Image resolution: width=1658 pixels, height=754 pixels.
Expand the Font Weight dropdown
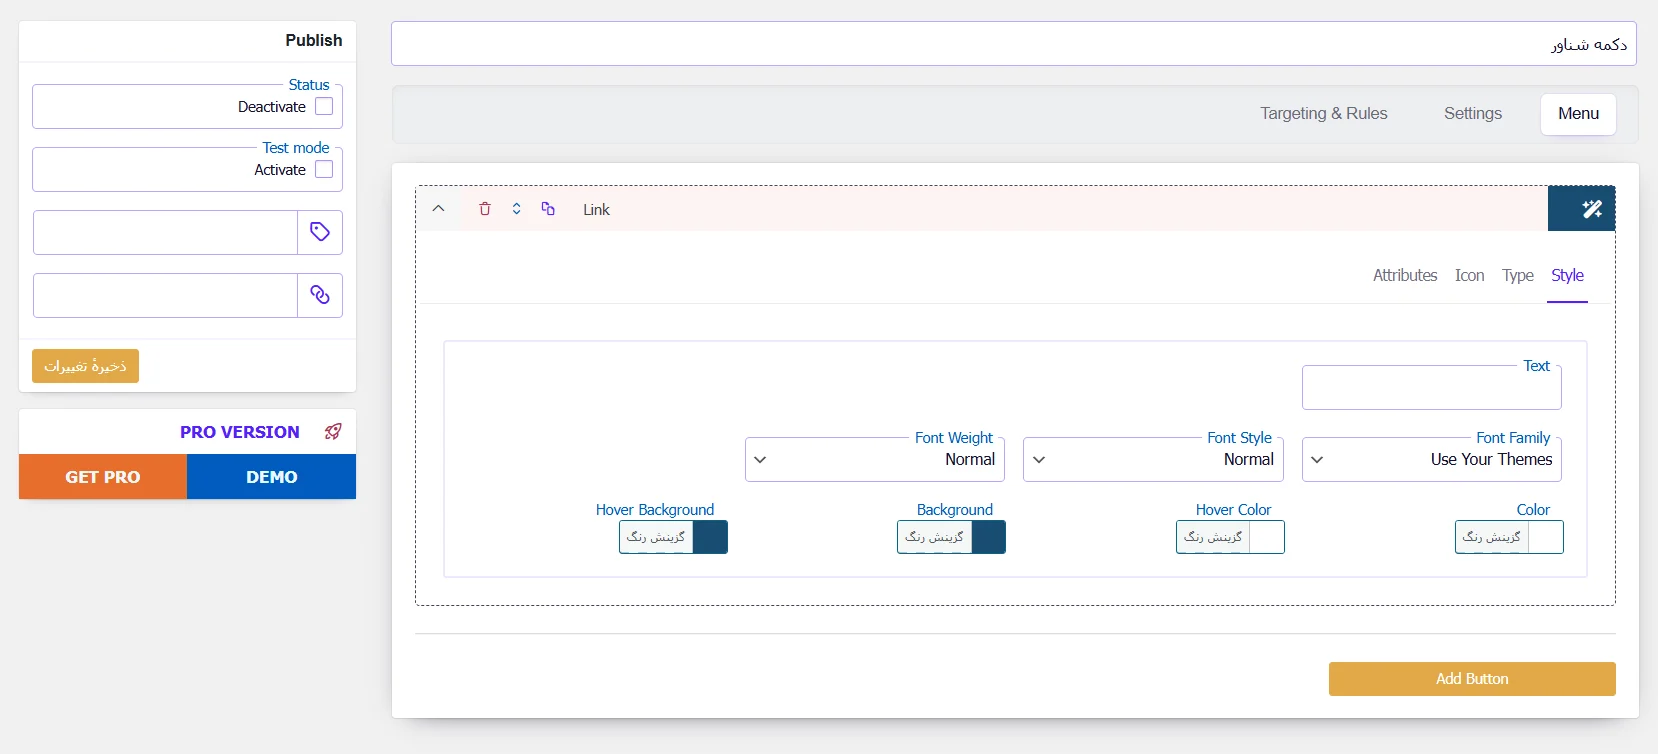874,460
